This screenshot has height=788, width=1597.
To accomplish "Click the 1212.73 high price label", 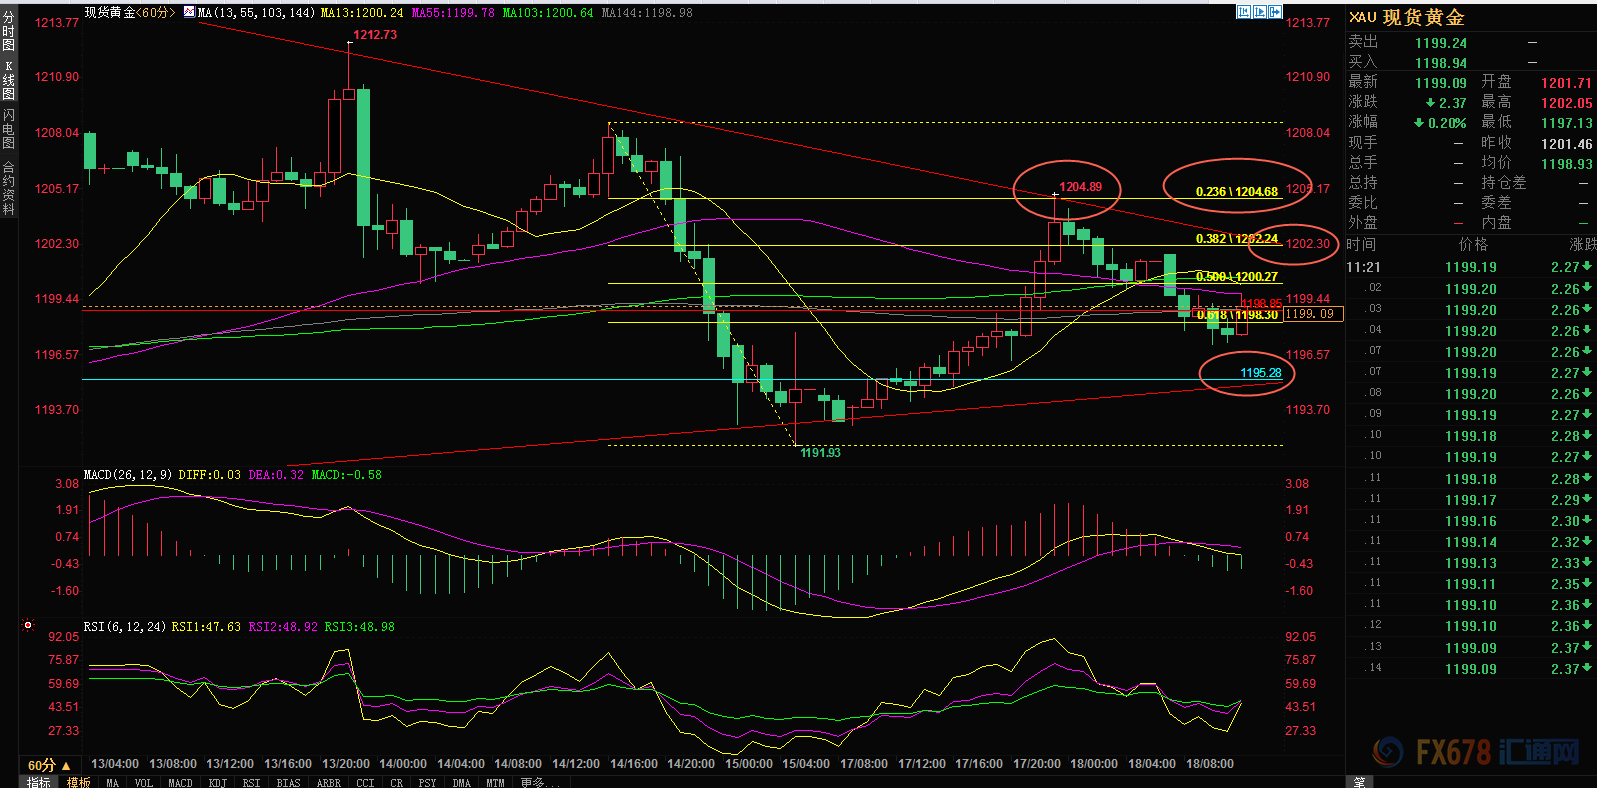I will point(375,35).
